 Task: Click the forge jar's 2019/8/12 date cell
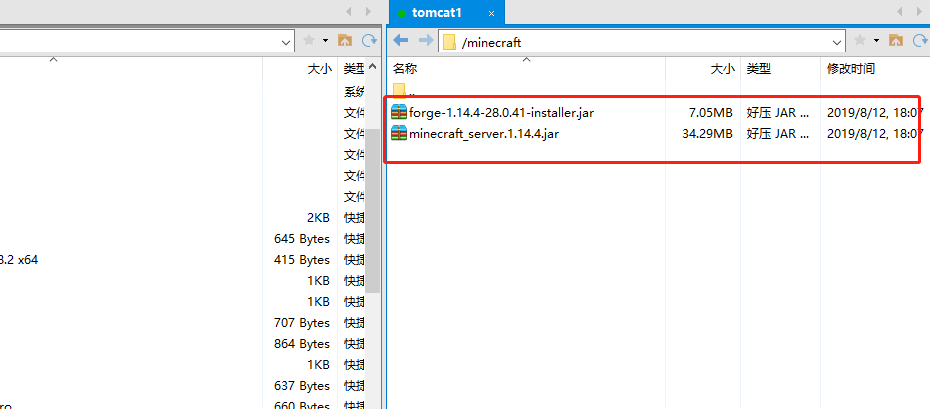pyautogui.click(x=875, y=113)
